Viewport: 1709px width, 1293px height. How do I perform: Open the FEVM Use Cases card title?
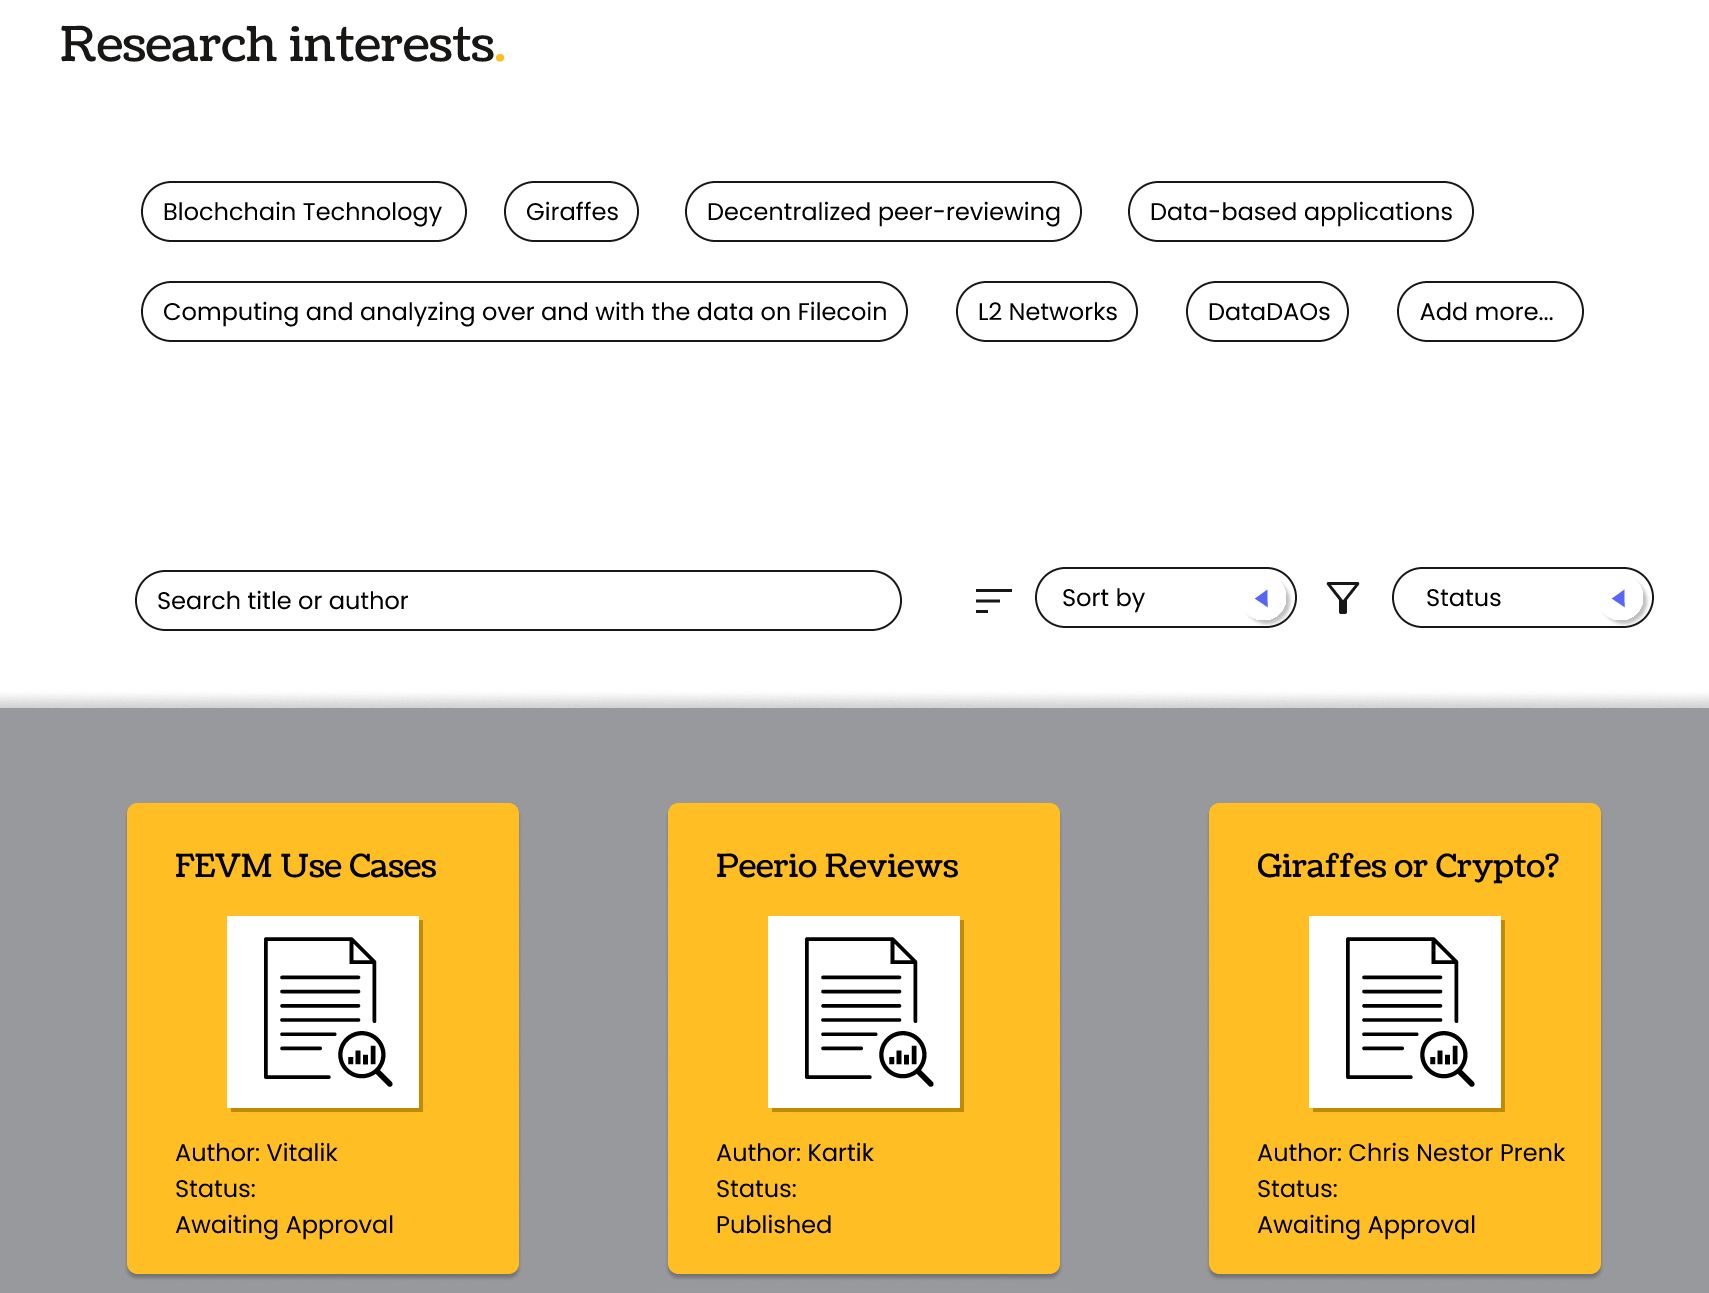pyautogui.click(x=305, y=865)
